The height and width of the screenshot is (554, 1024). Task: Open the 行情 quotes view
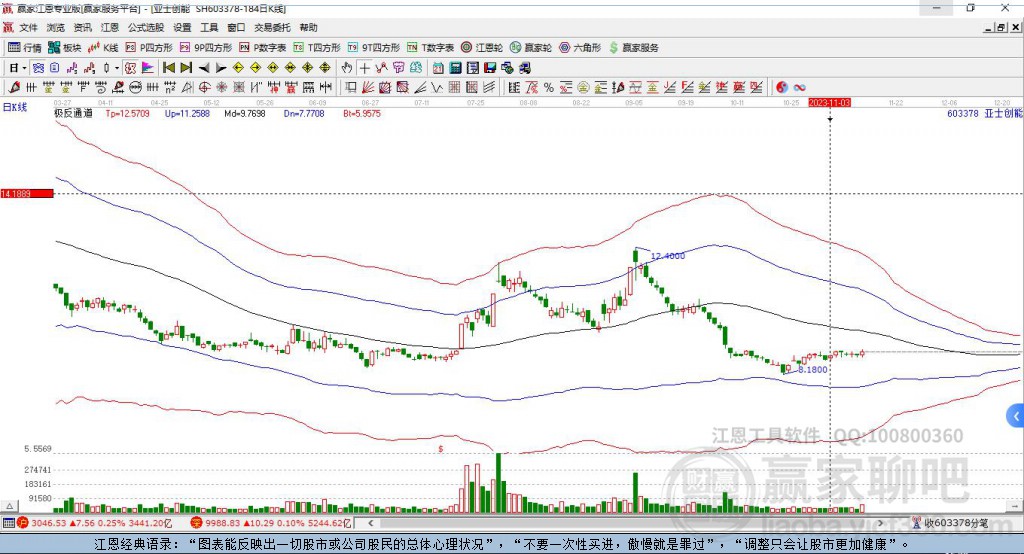point(24,48)
